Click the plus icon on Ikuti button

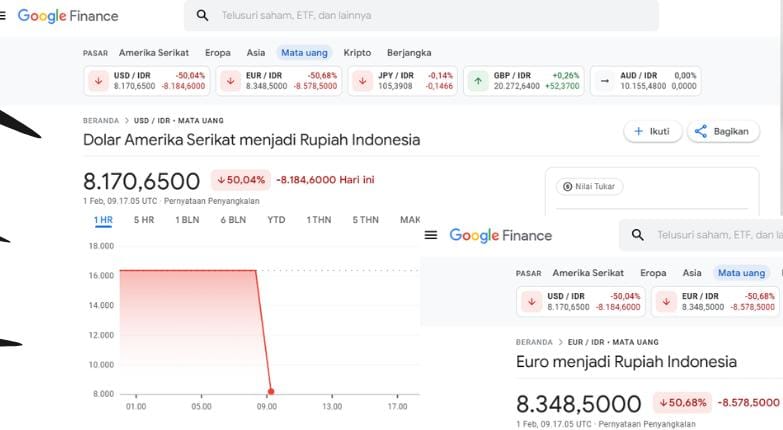click(638, 131)
